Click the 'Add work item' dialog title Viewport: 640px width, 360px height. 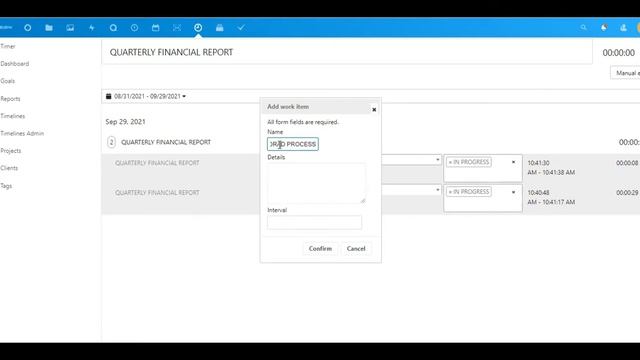288,107
